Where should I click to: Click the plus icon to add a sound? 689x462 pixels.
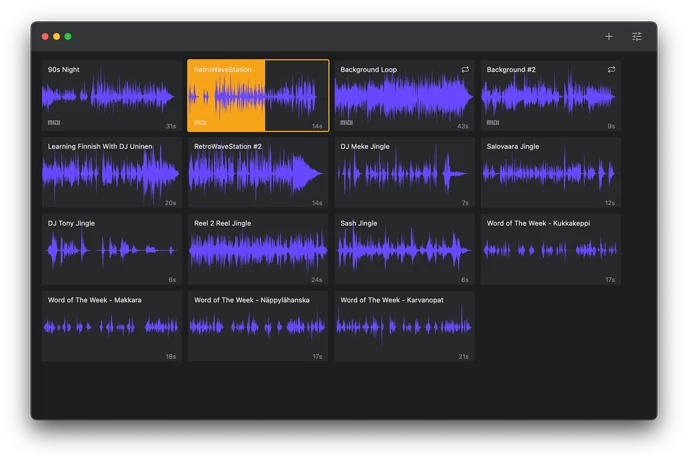pos(609,36)
